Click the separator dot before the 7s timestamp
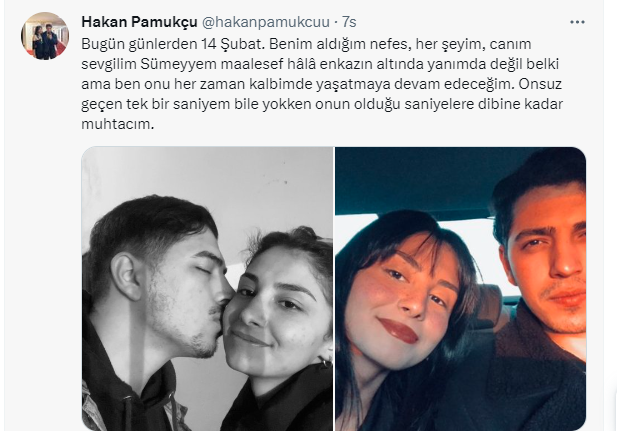The width and height of the screenshot is (617, 431). (336, 22)
